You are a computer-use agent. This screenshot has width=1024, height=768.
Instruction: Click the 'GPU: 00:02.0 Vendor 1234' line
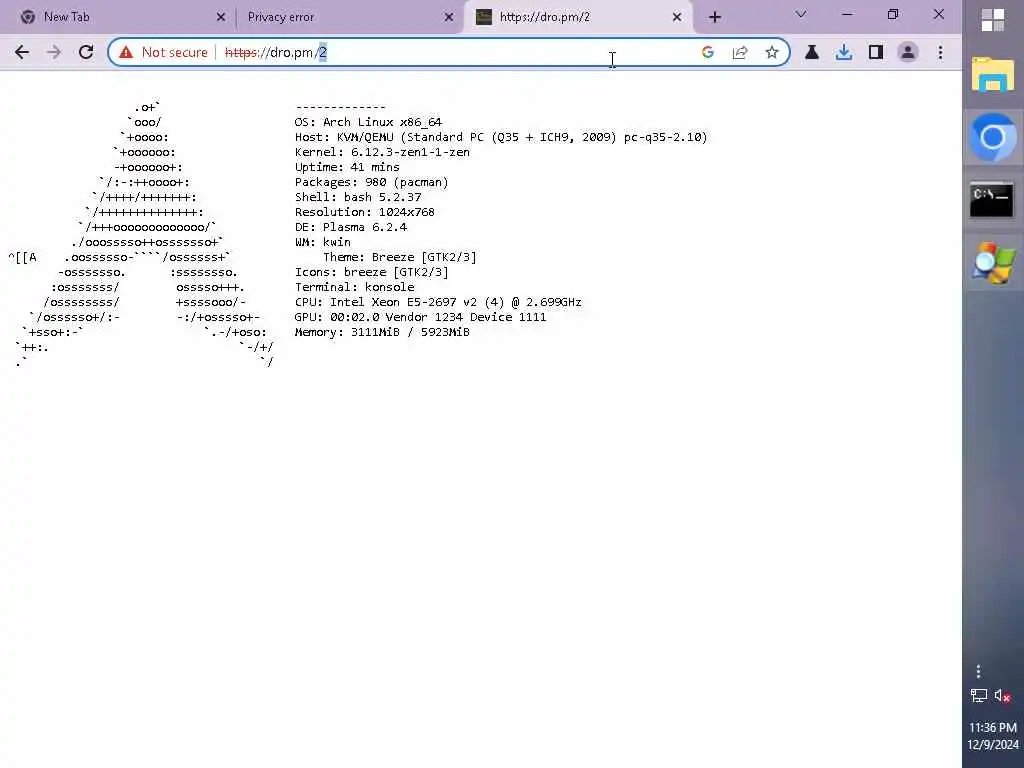click(421, 317)
